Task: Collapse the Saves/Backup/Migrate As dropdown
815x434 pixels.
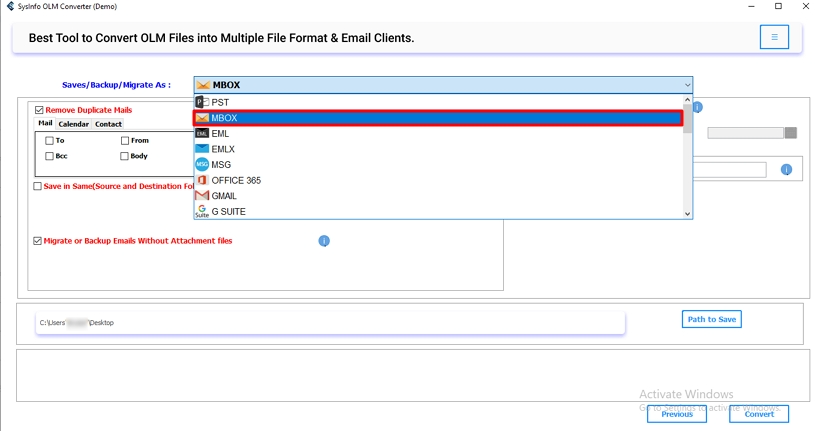Action: pos(687,86)
